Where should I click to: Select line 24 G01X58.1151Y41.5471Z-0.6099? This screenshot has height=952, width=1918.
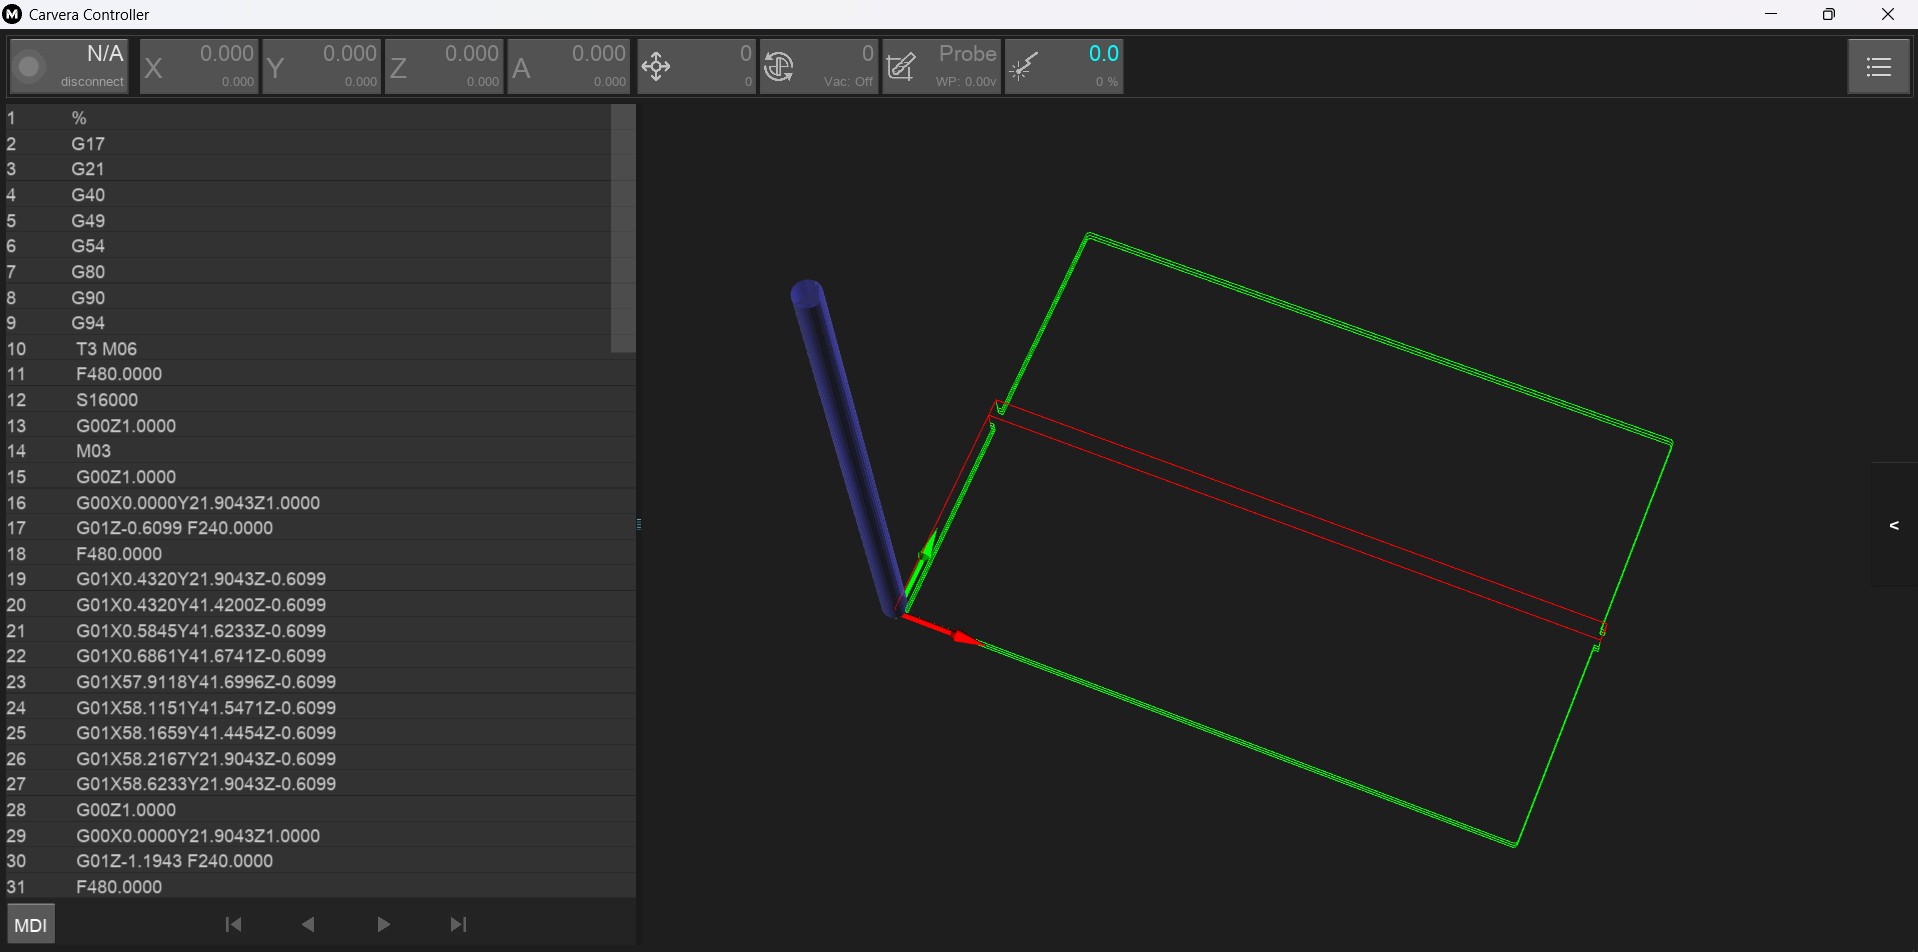coord(320,708)
